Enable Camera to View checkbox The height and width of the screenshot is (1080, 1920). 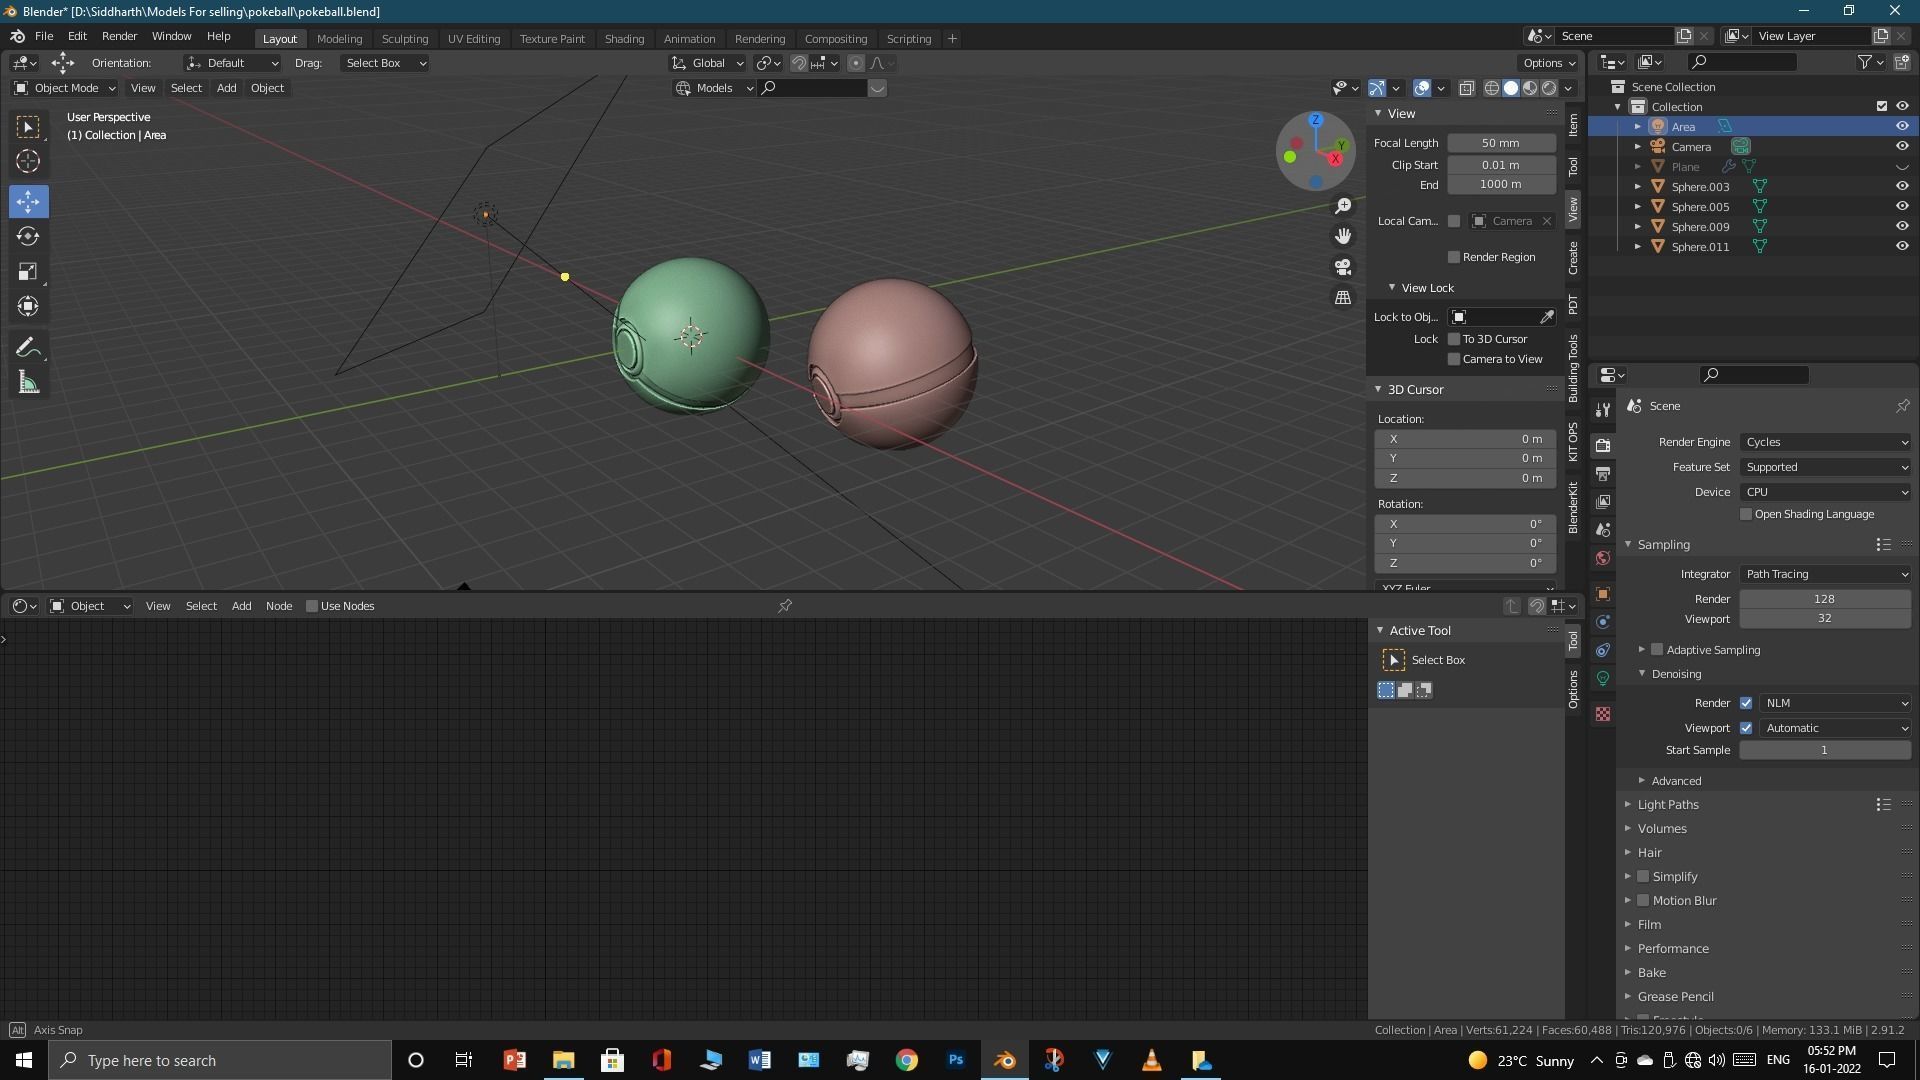click(x=1454, y=359)
